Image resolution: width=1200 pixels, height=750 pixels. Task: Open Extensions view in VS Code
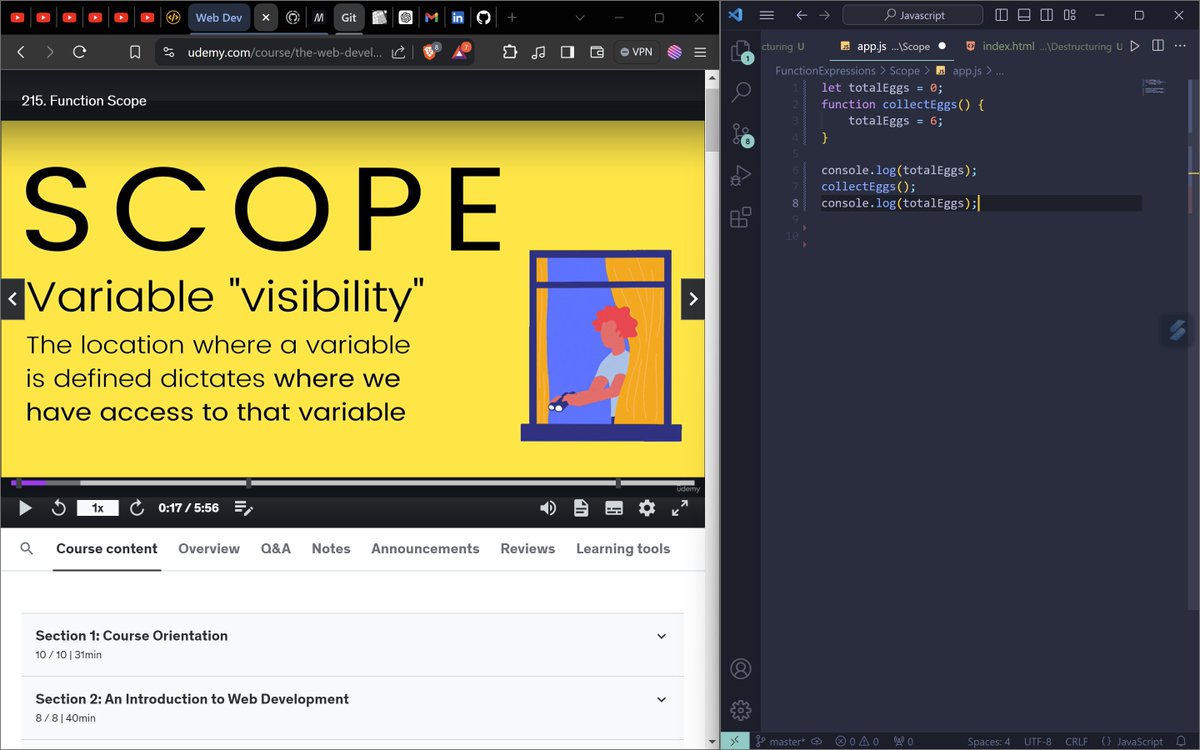tap(741, 217)
